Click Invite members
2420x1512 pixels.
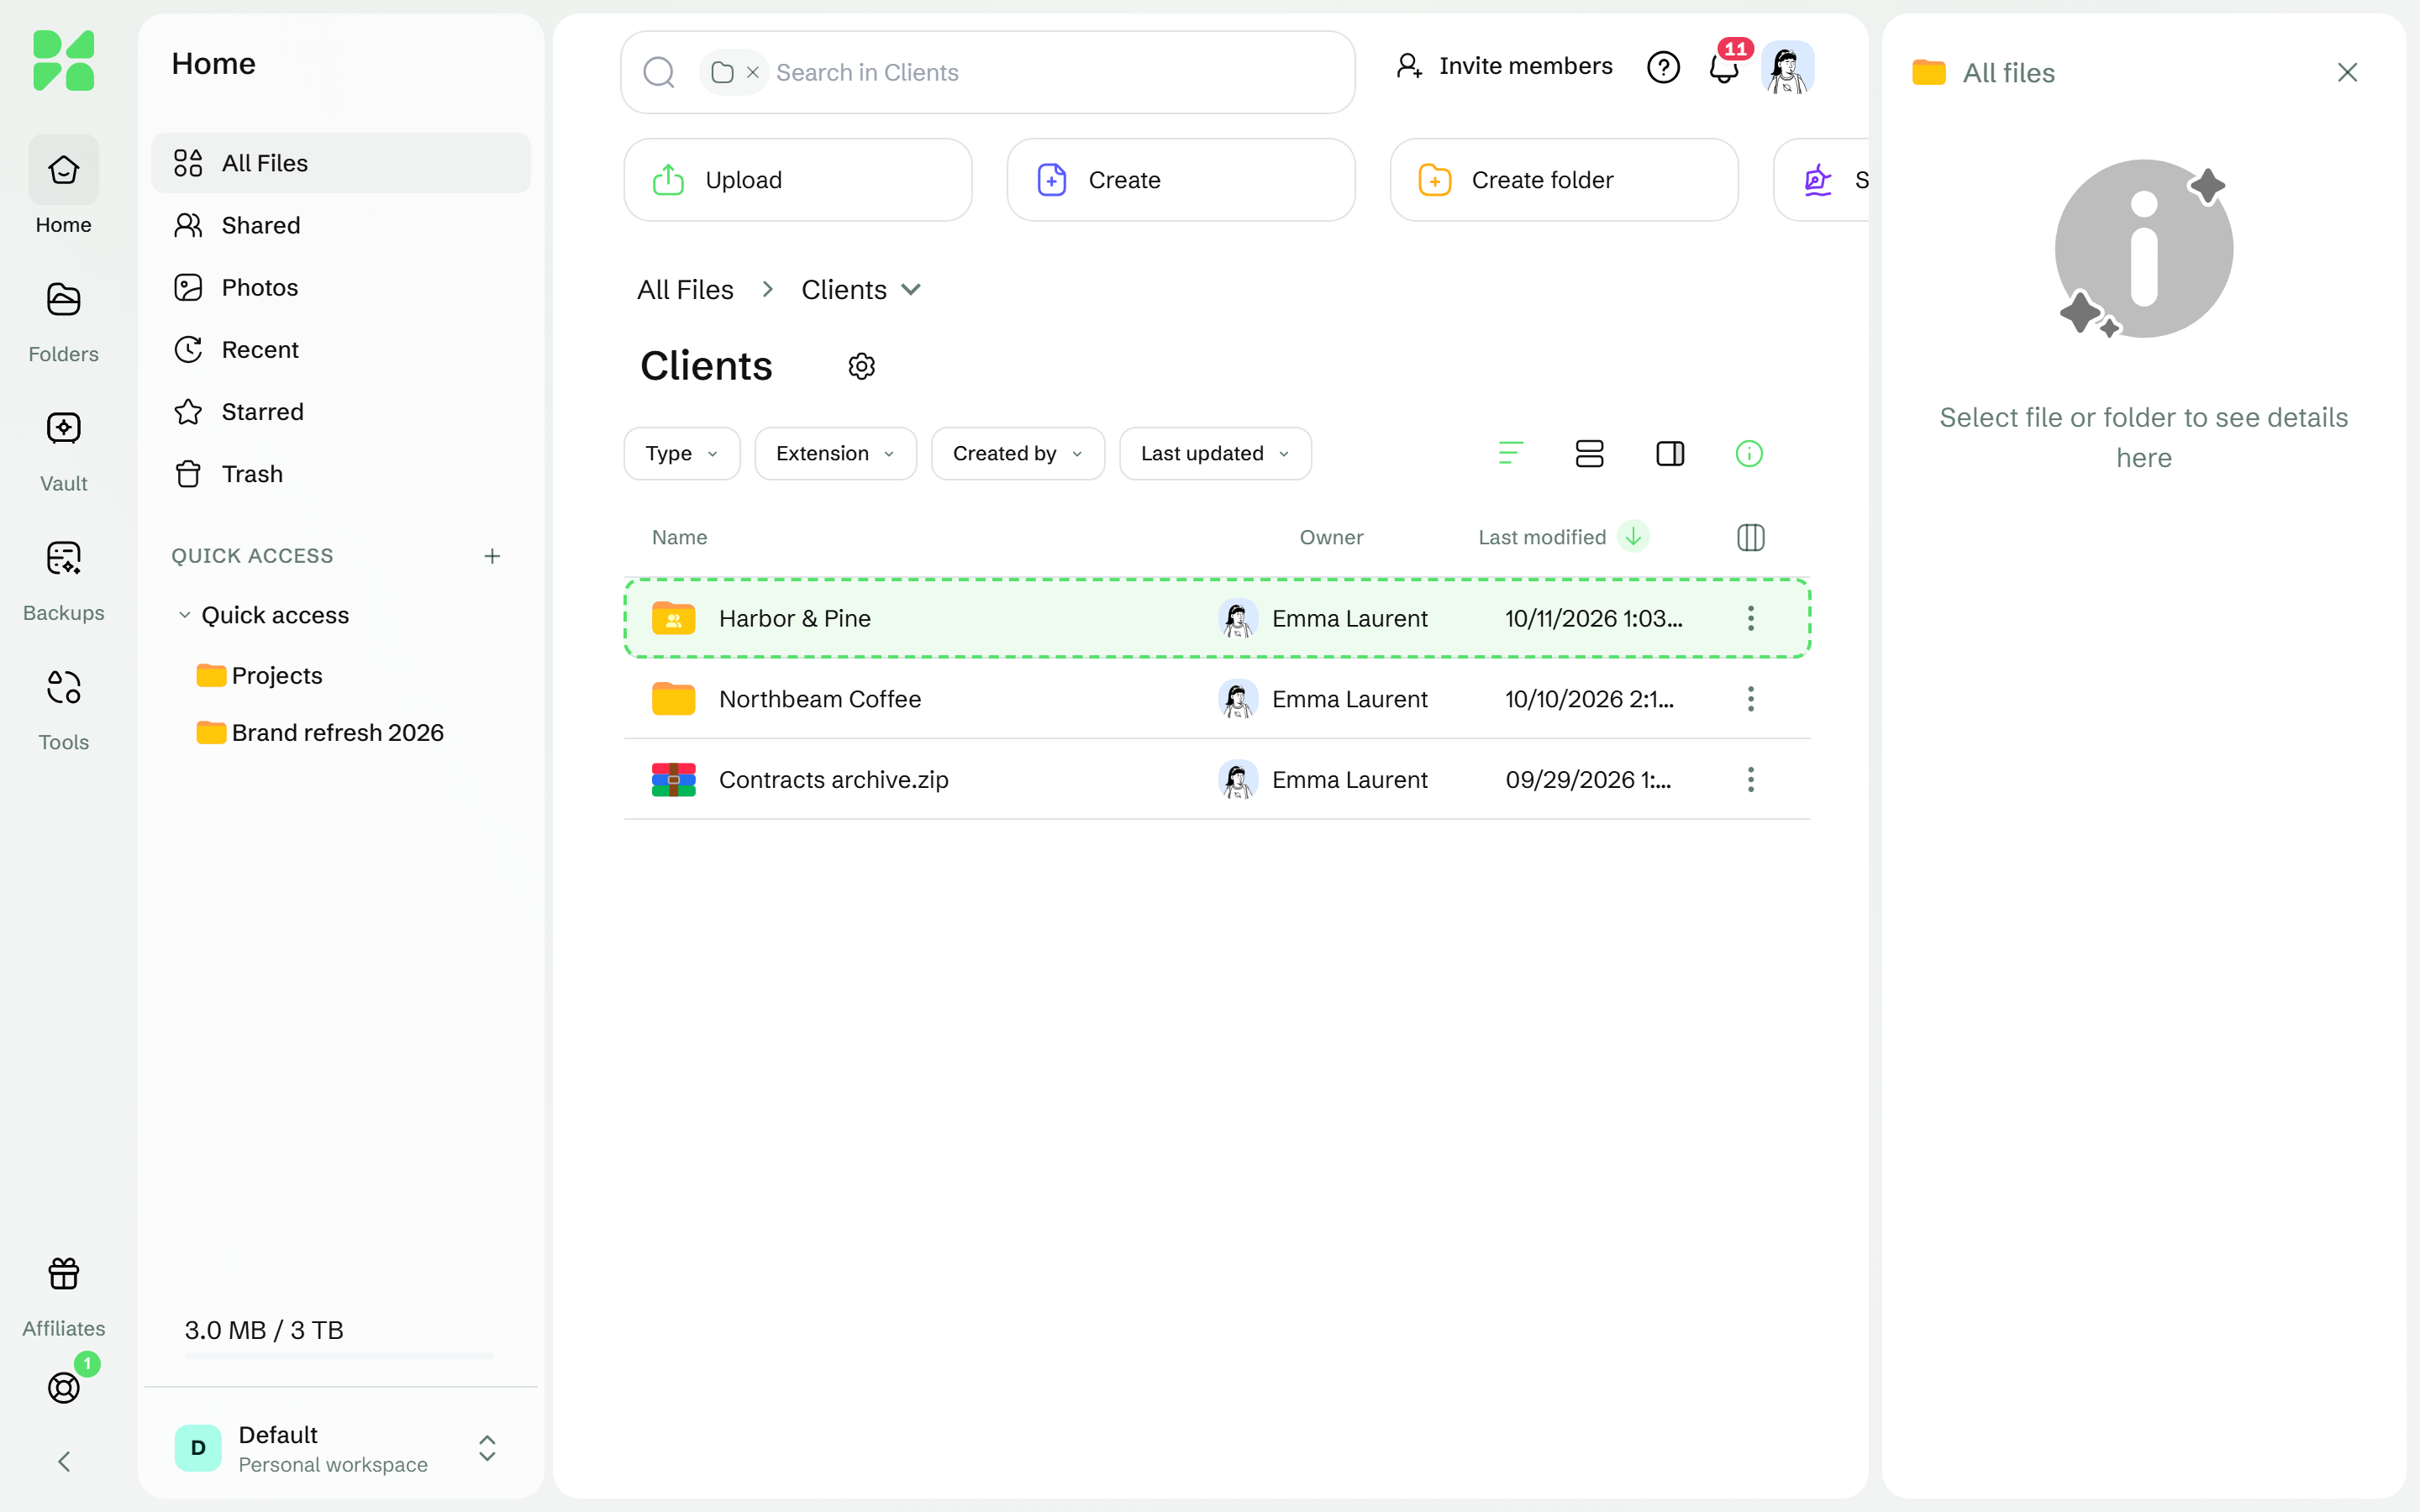pos(1504,66)
